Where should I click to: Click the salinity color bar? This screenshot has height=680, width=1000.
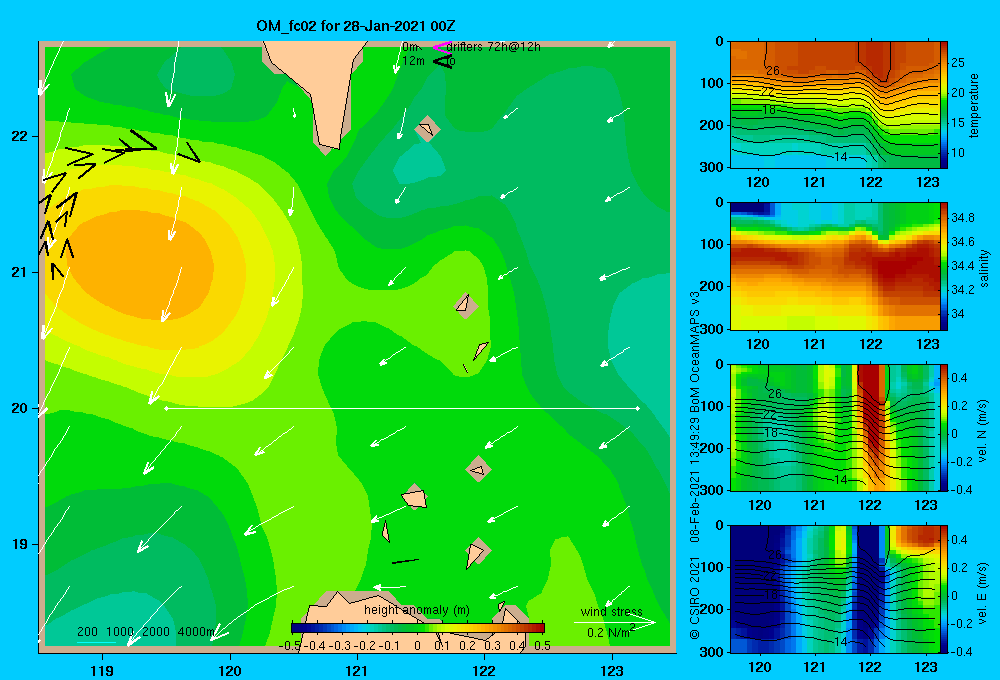(944, 267)
